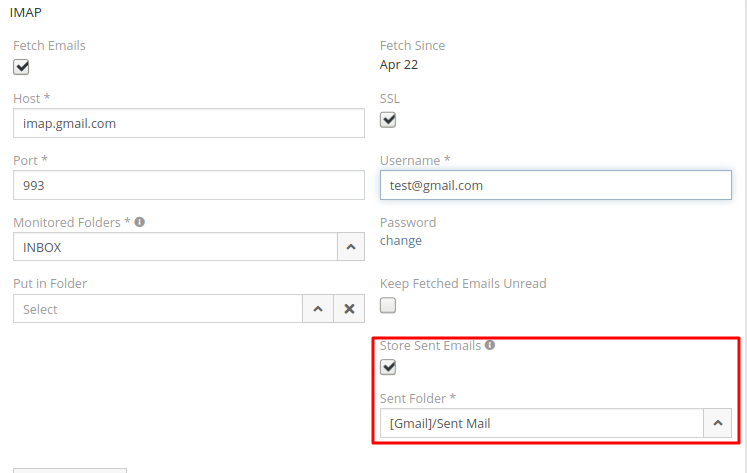Open the Put in Folder dropdown arrow
The height and width of the screenshot is (473, 747).
click(x=318, y=309)
